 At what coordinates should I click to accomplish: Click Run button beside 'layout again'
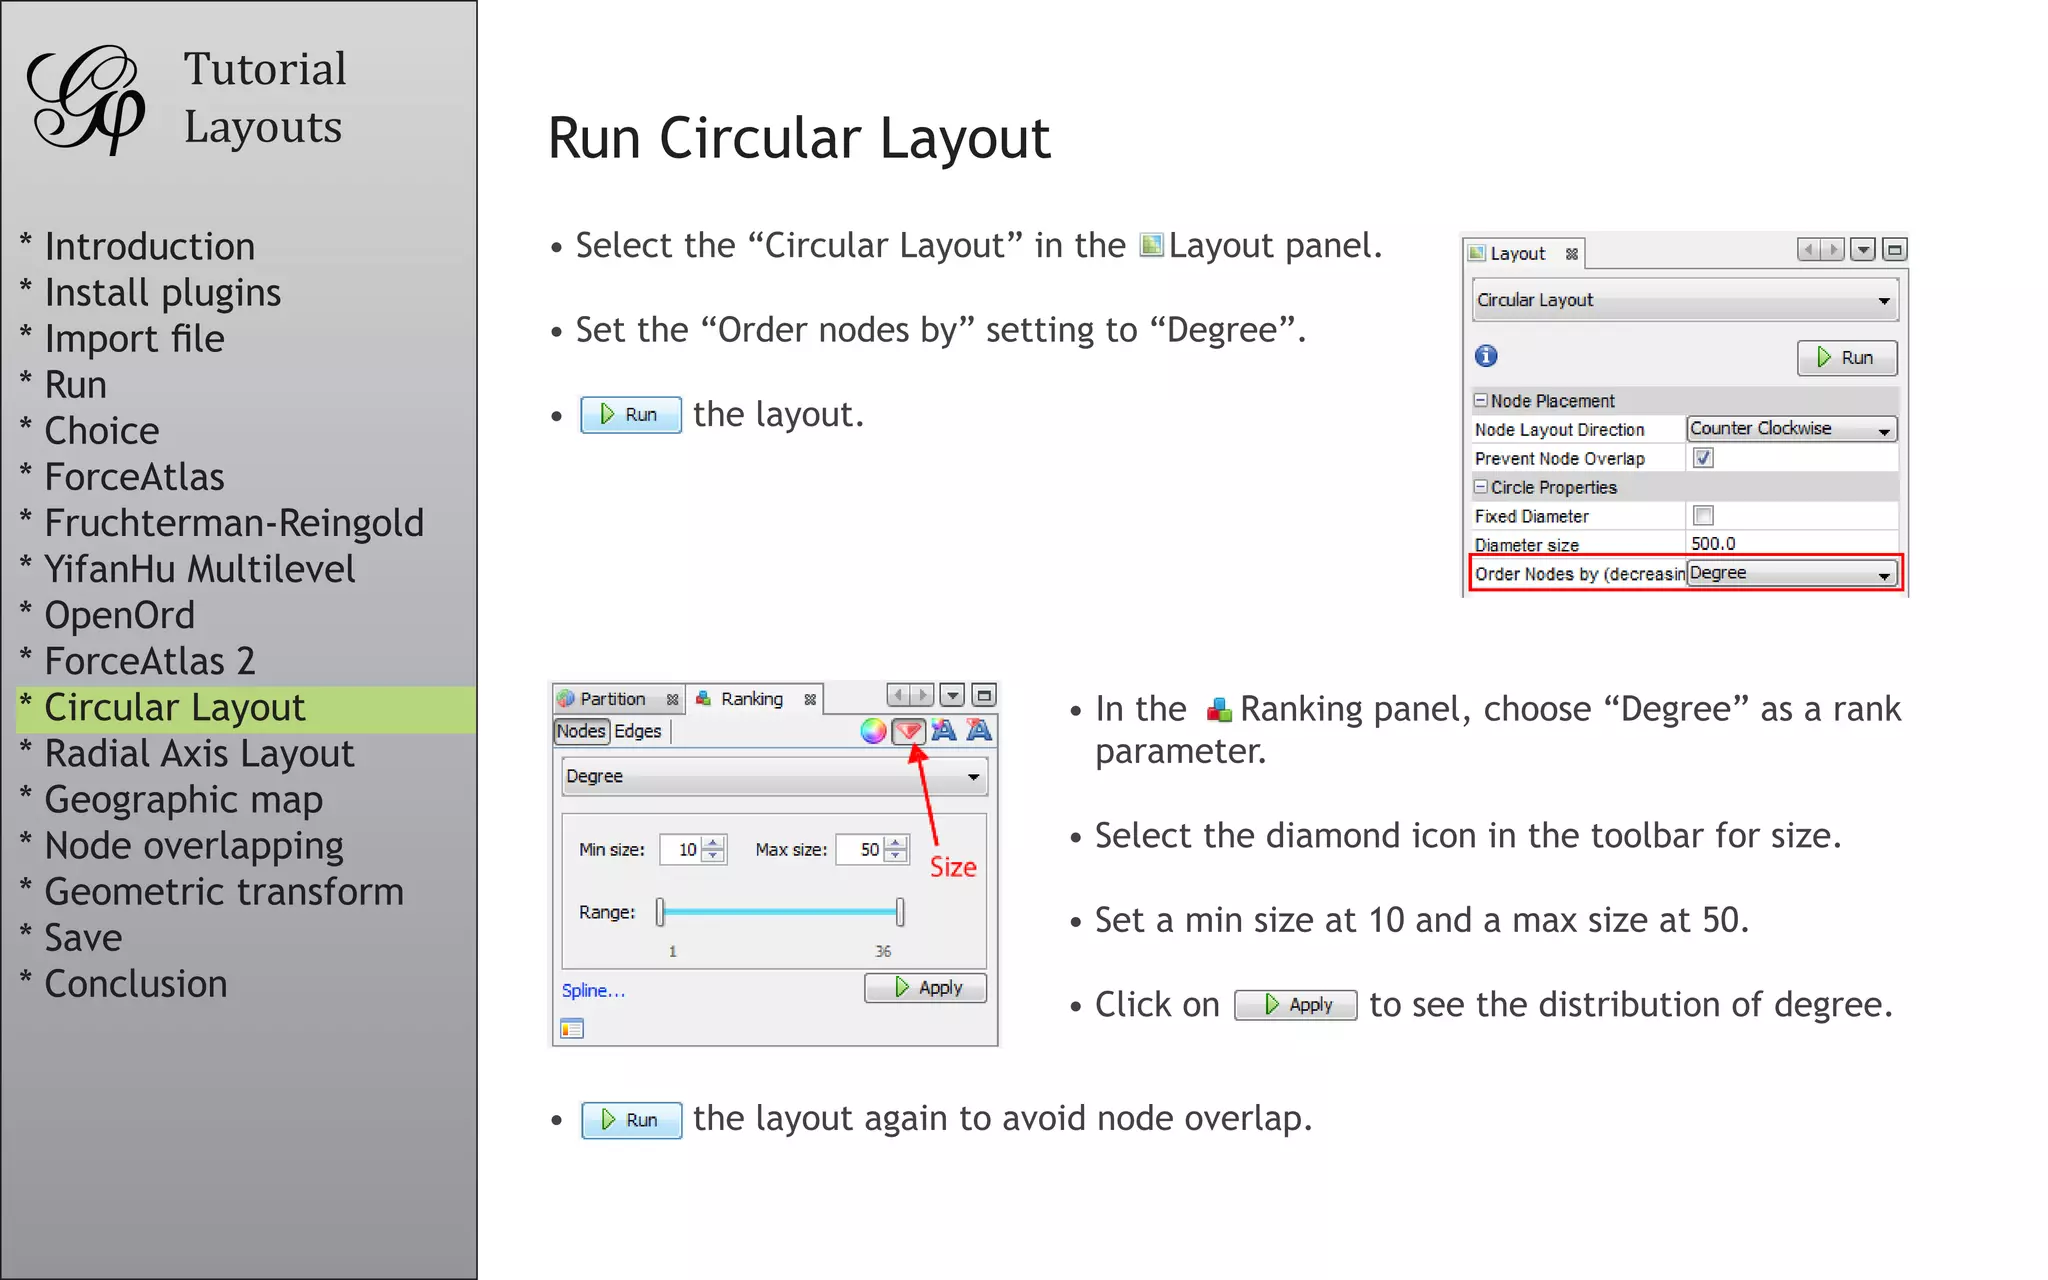[631, 1121]
